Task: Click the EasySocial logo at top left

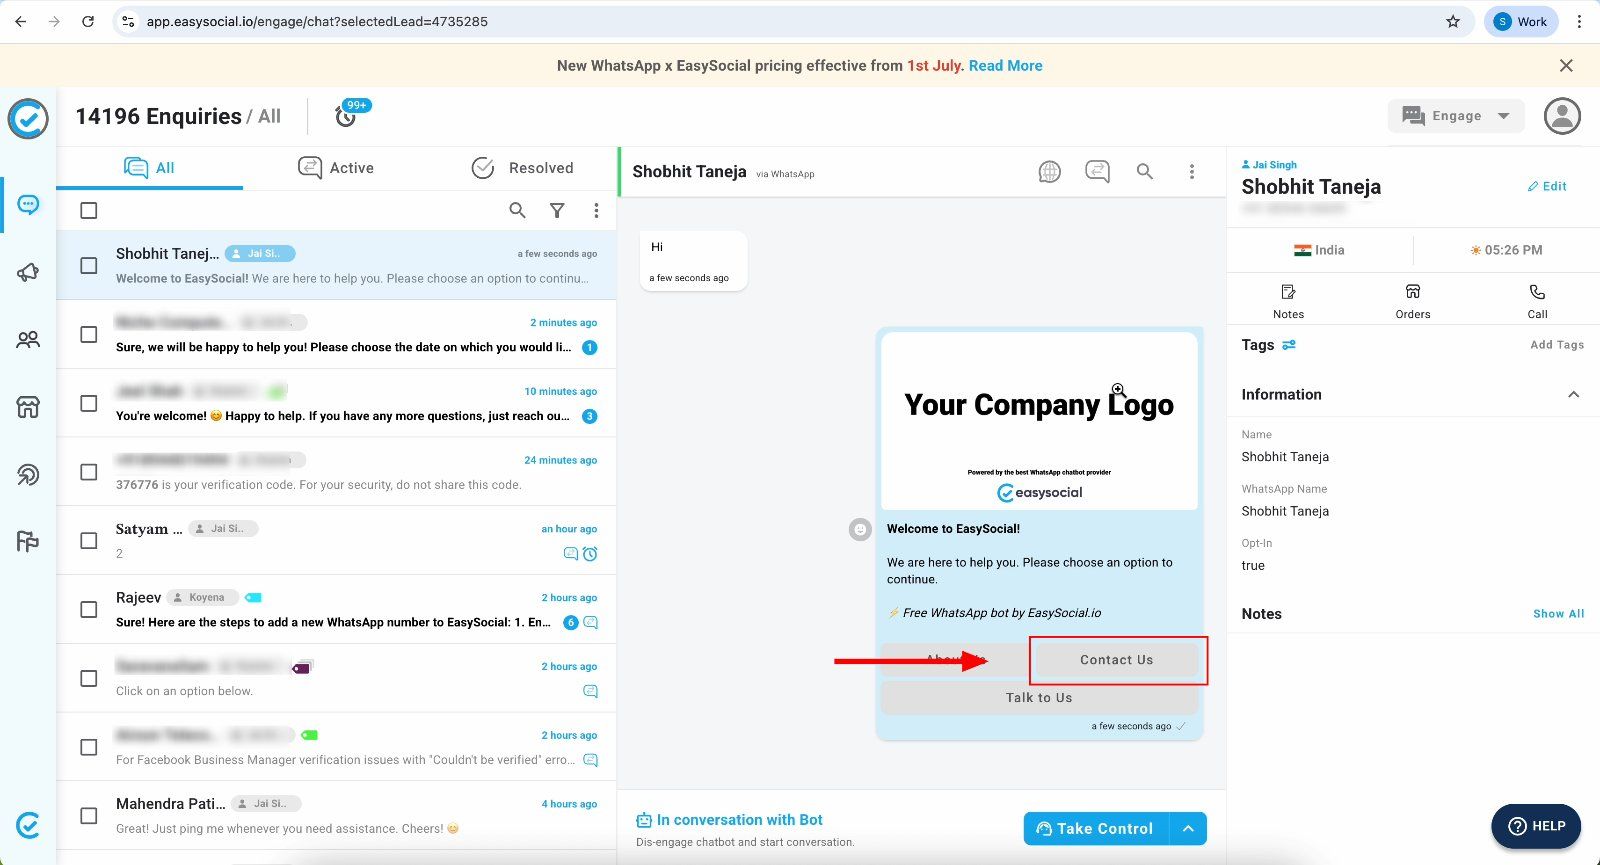Action: tap(28, 119)
